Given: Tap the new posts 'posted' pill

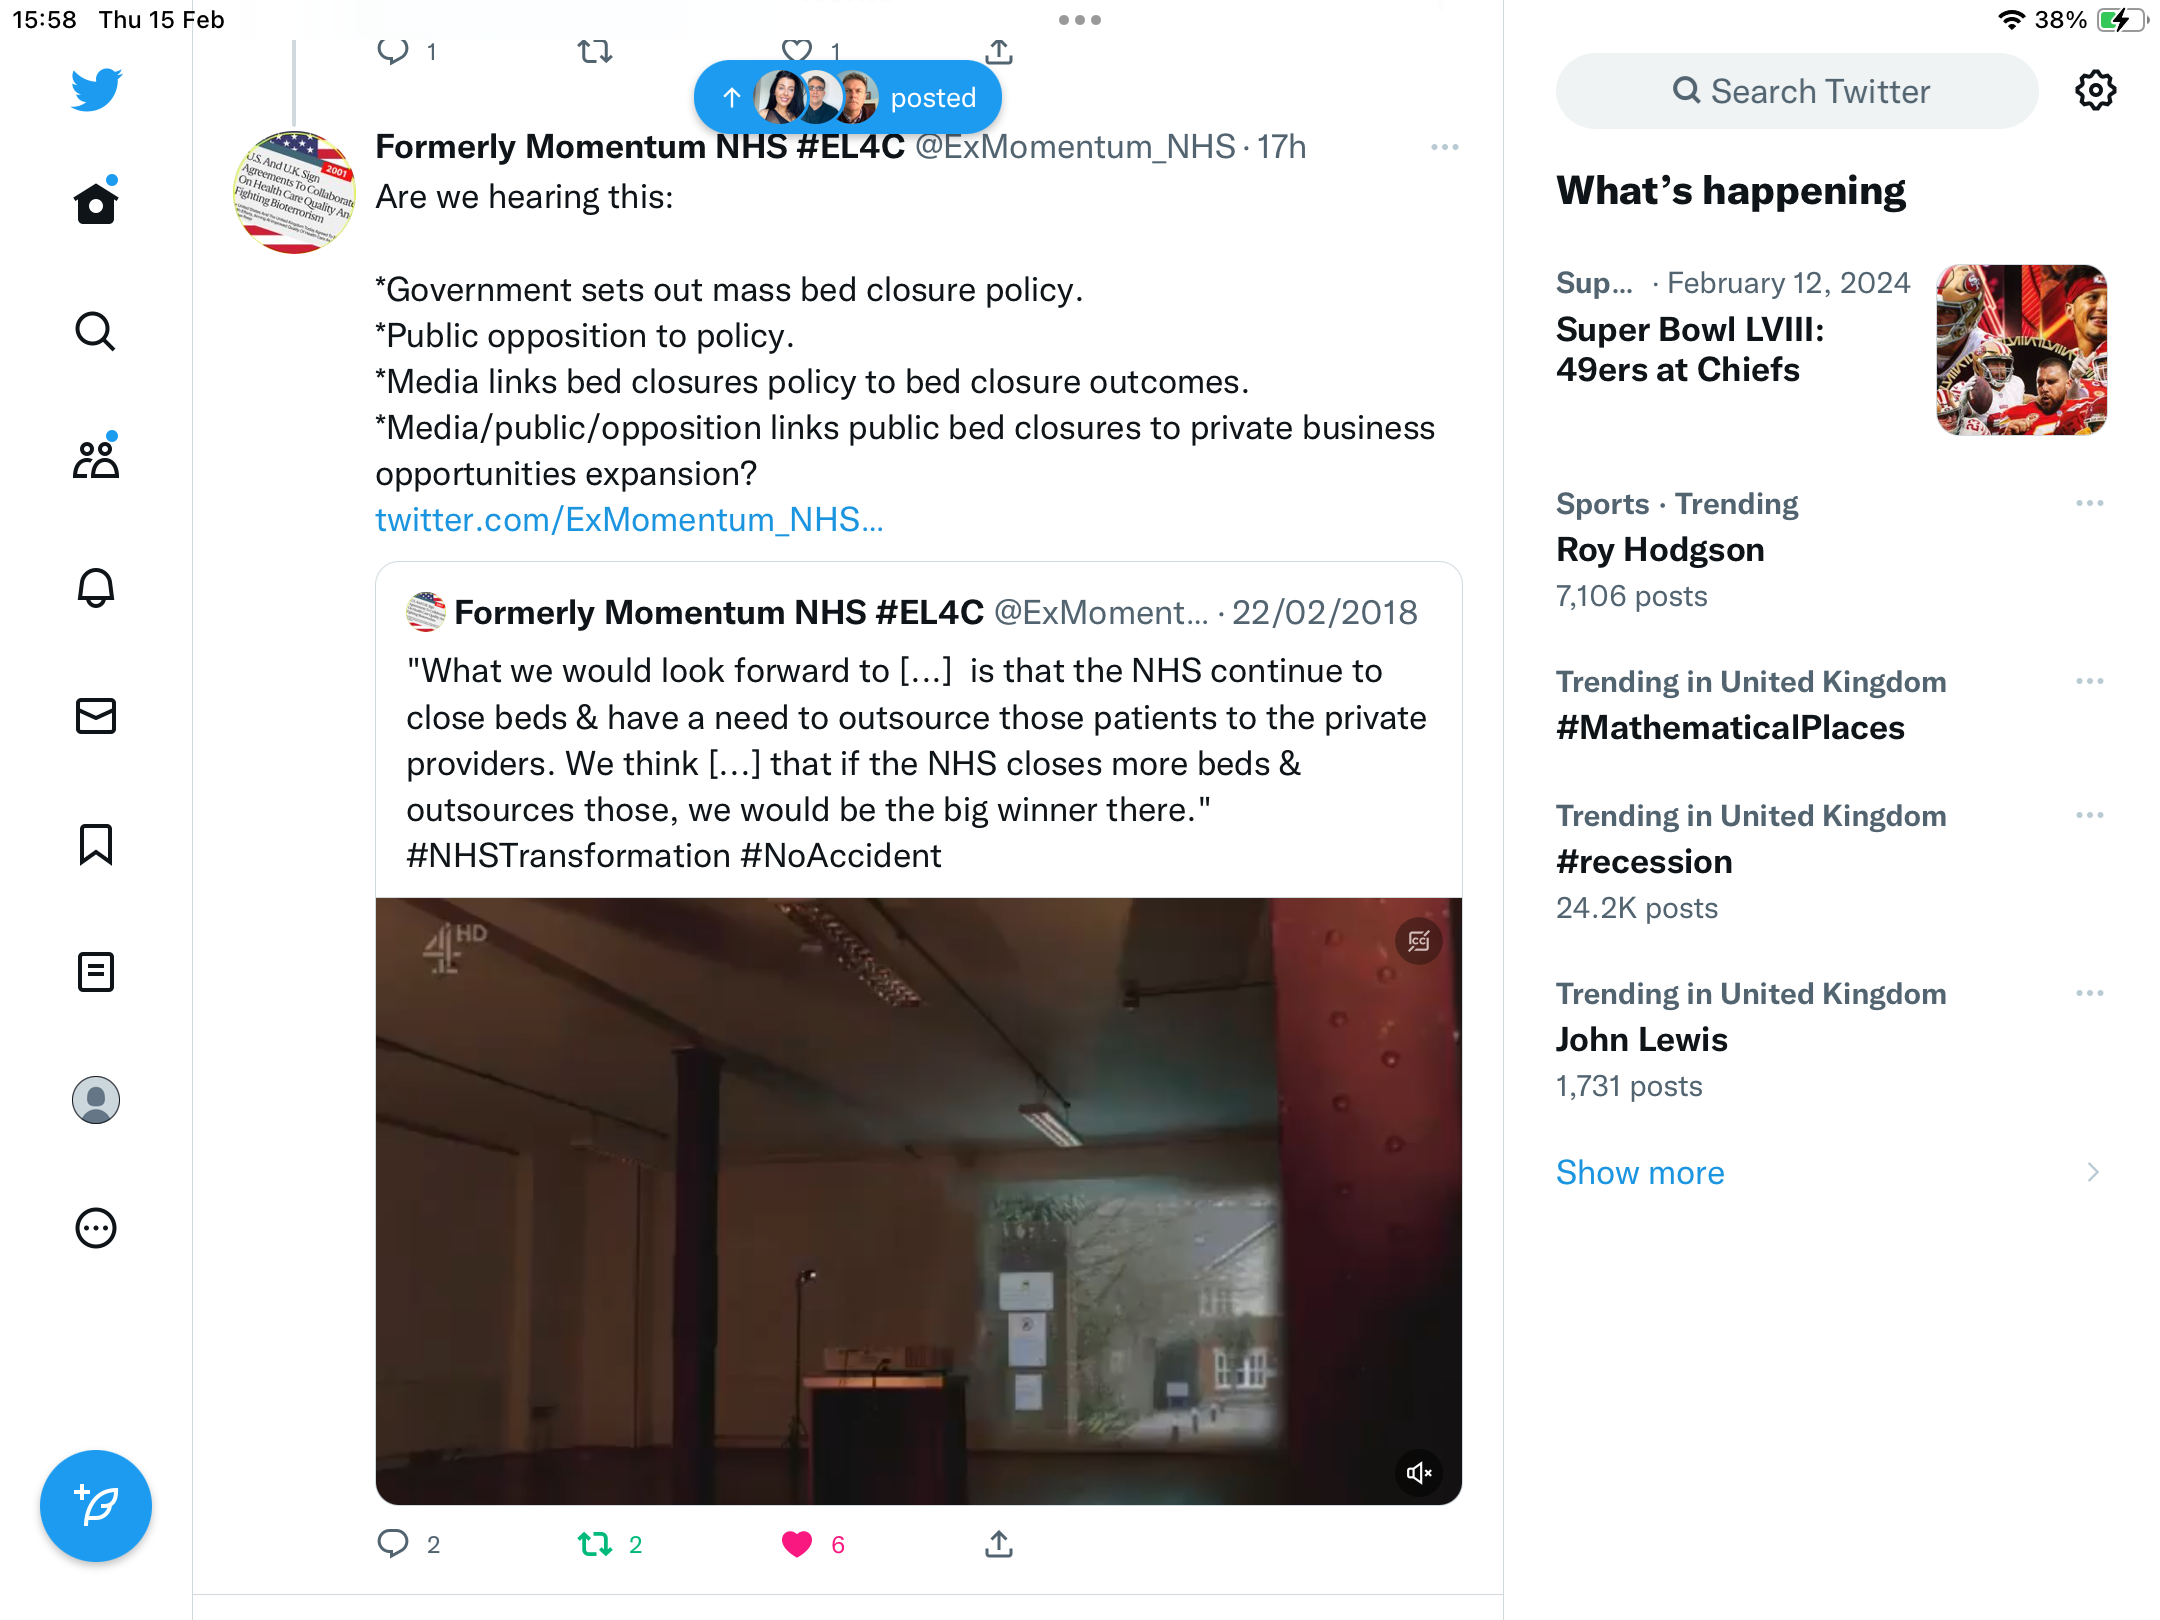Looking at the screenshot, I should pos(848,97).
